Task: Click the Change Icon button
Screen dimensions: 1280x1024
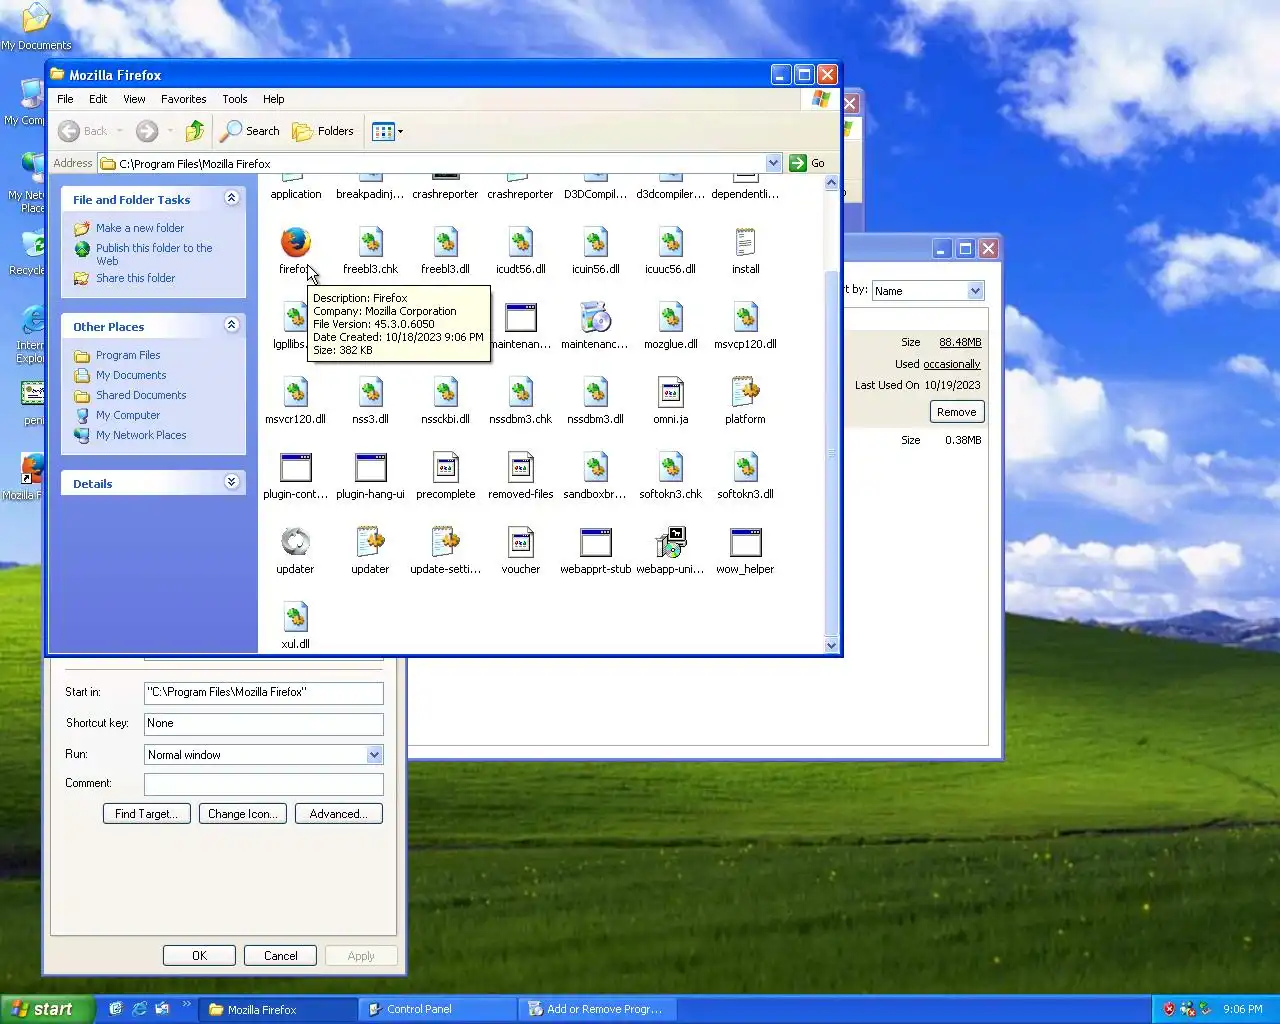Action: pos(243,814)
